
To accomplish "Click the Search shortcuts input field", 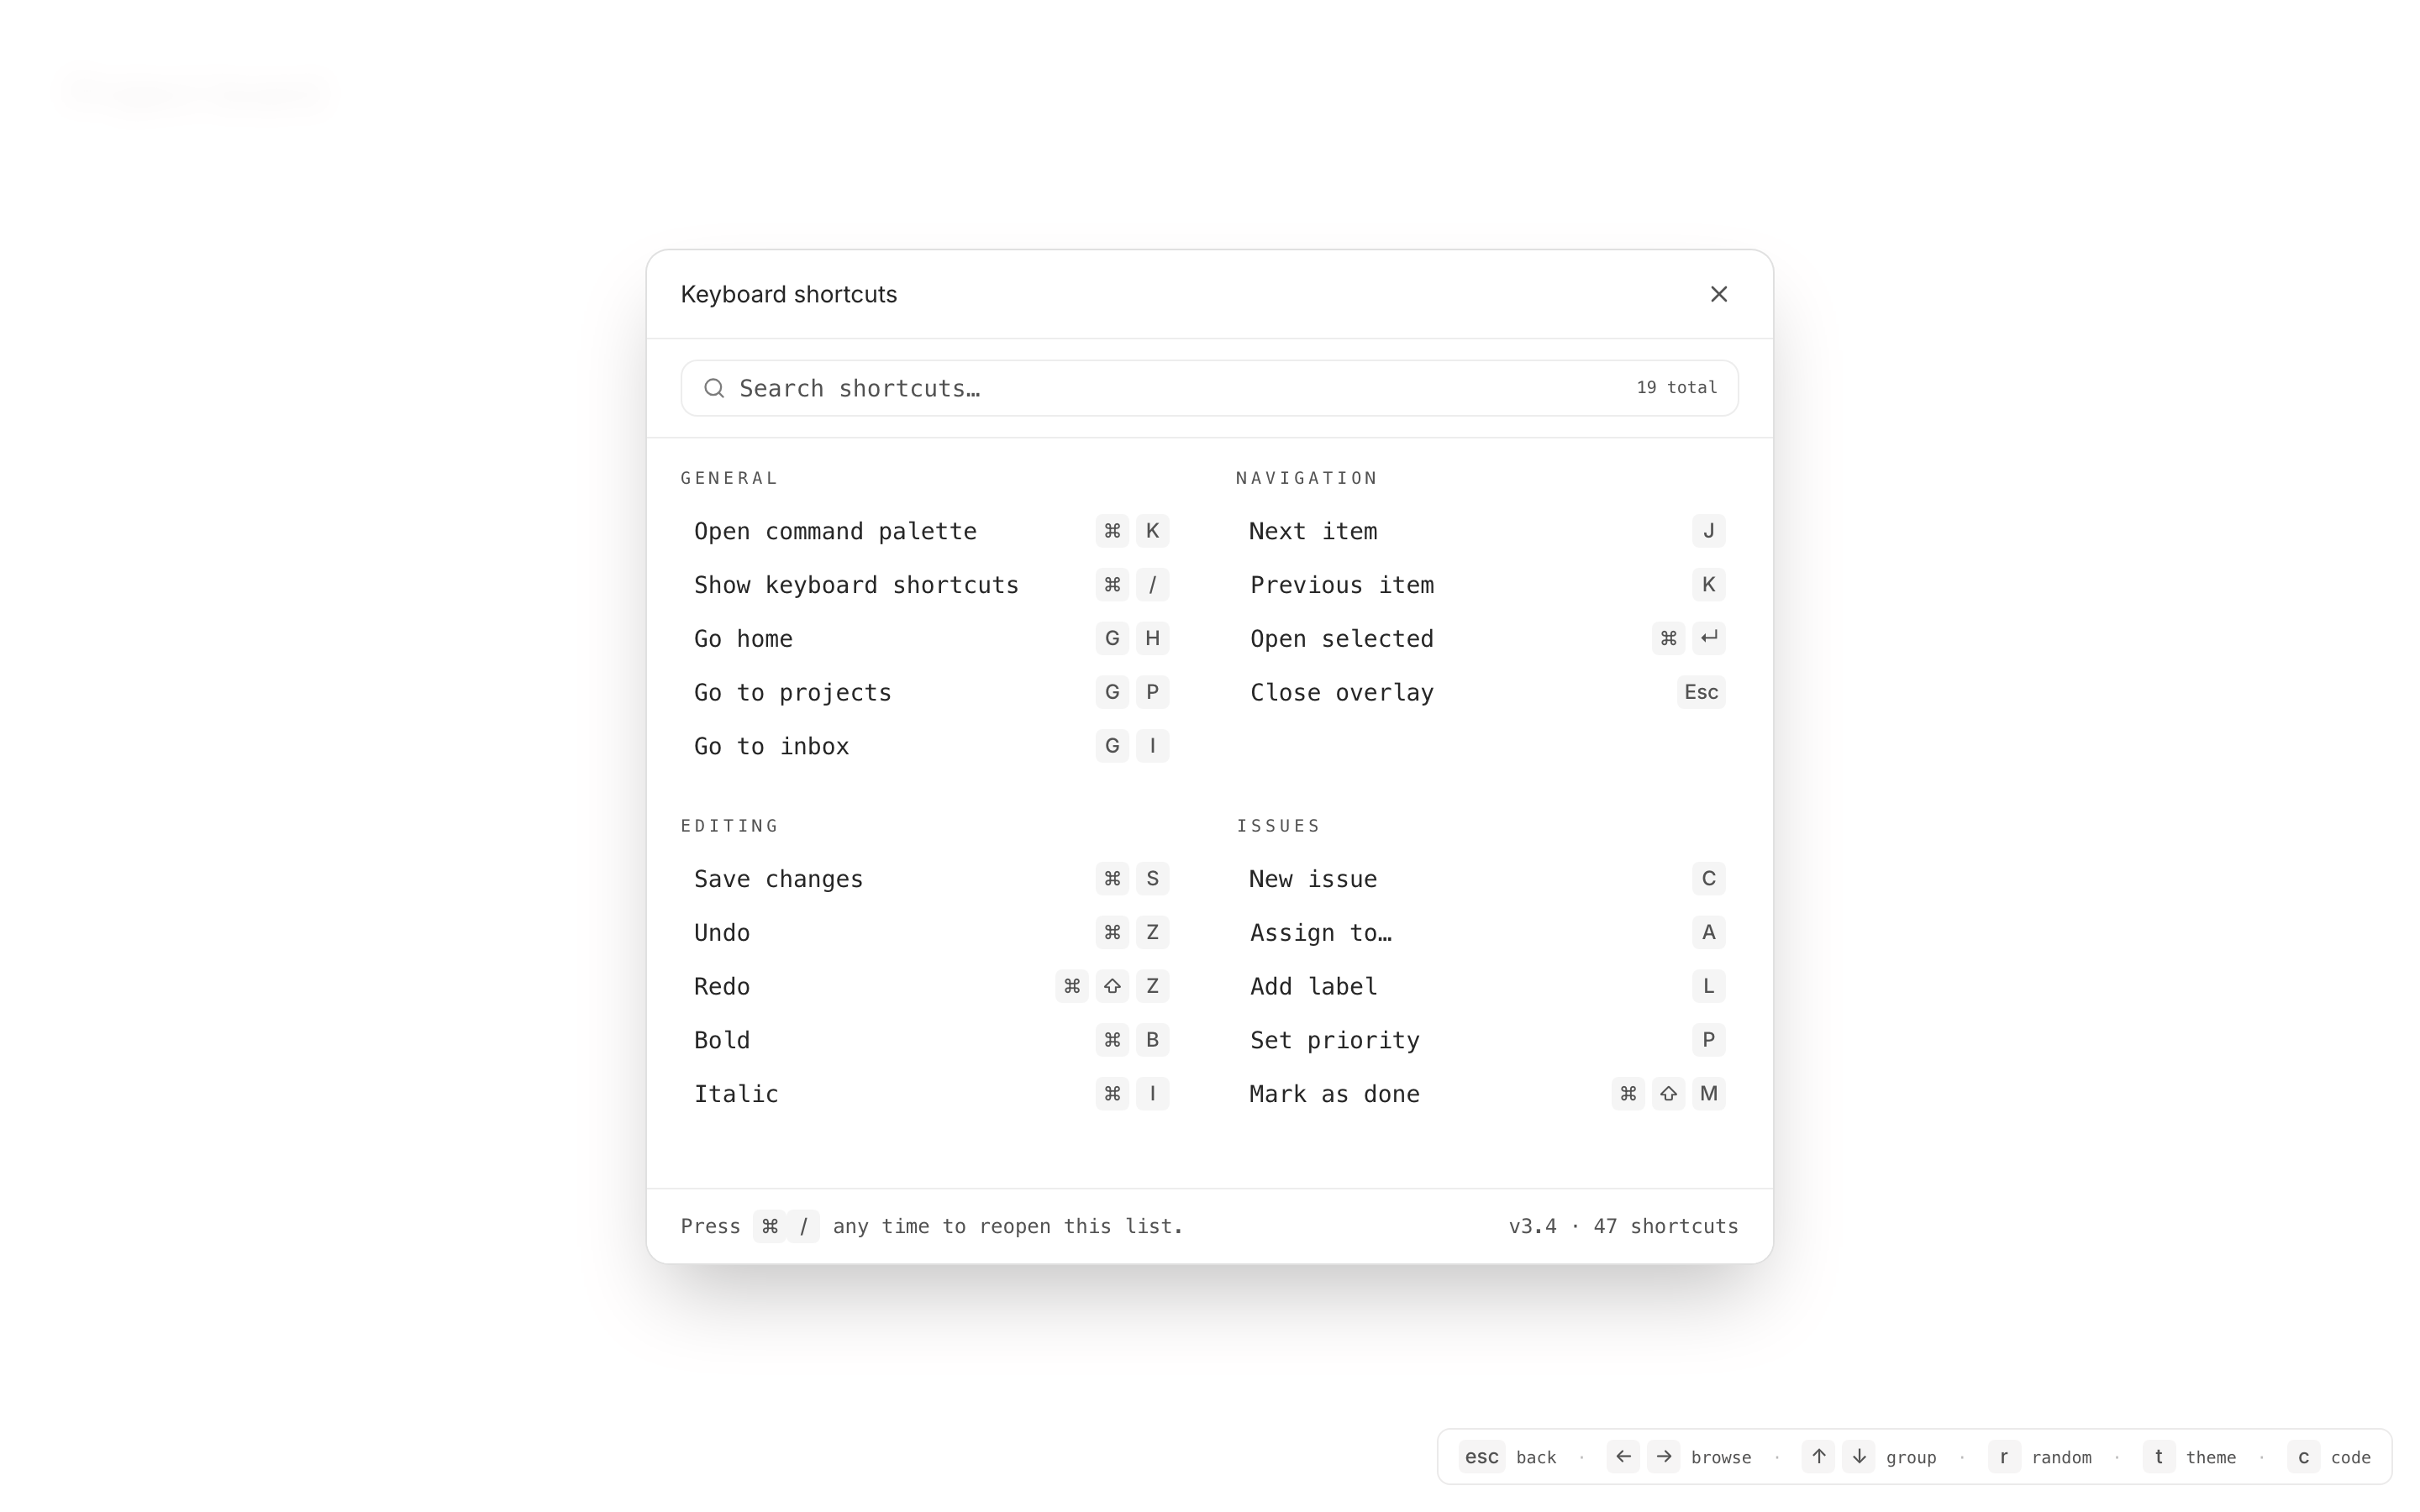I will (x=1180, y=388).
